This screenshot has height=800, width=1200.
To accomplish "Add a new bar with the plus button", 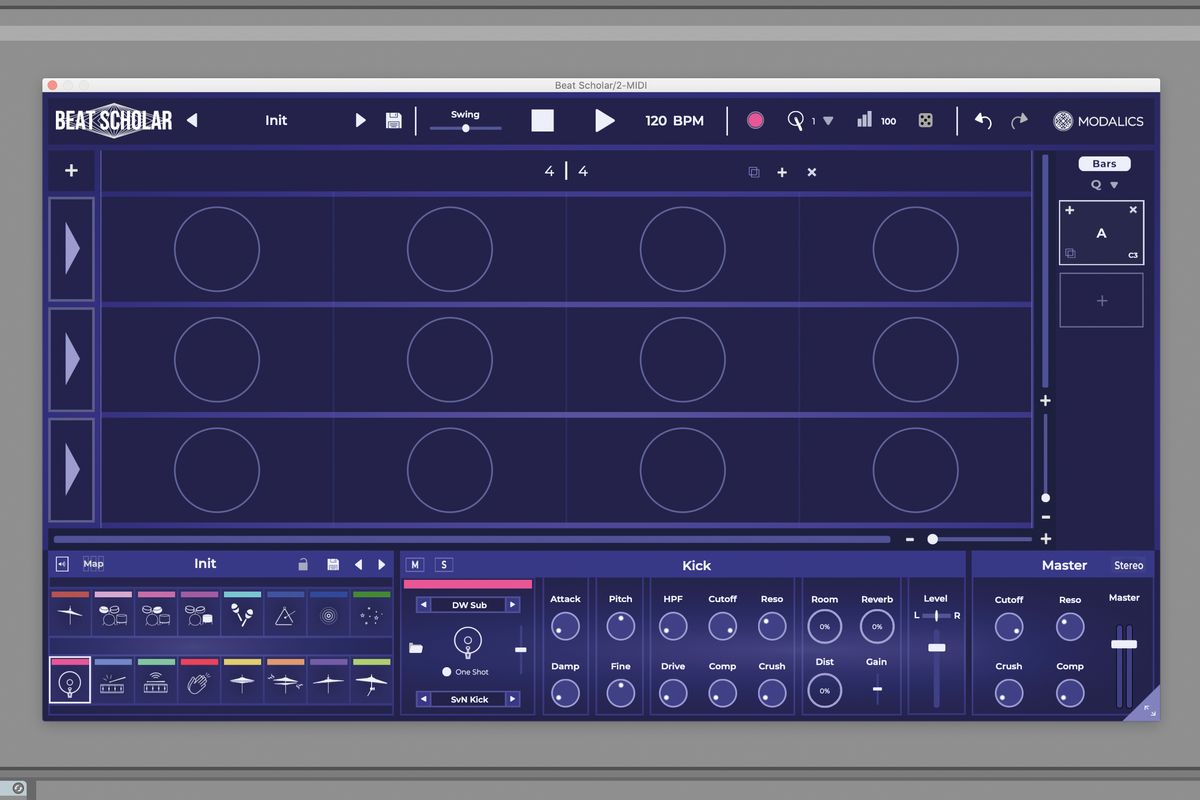I will (782, 172).
